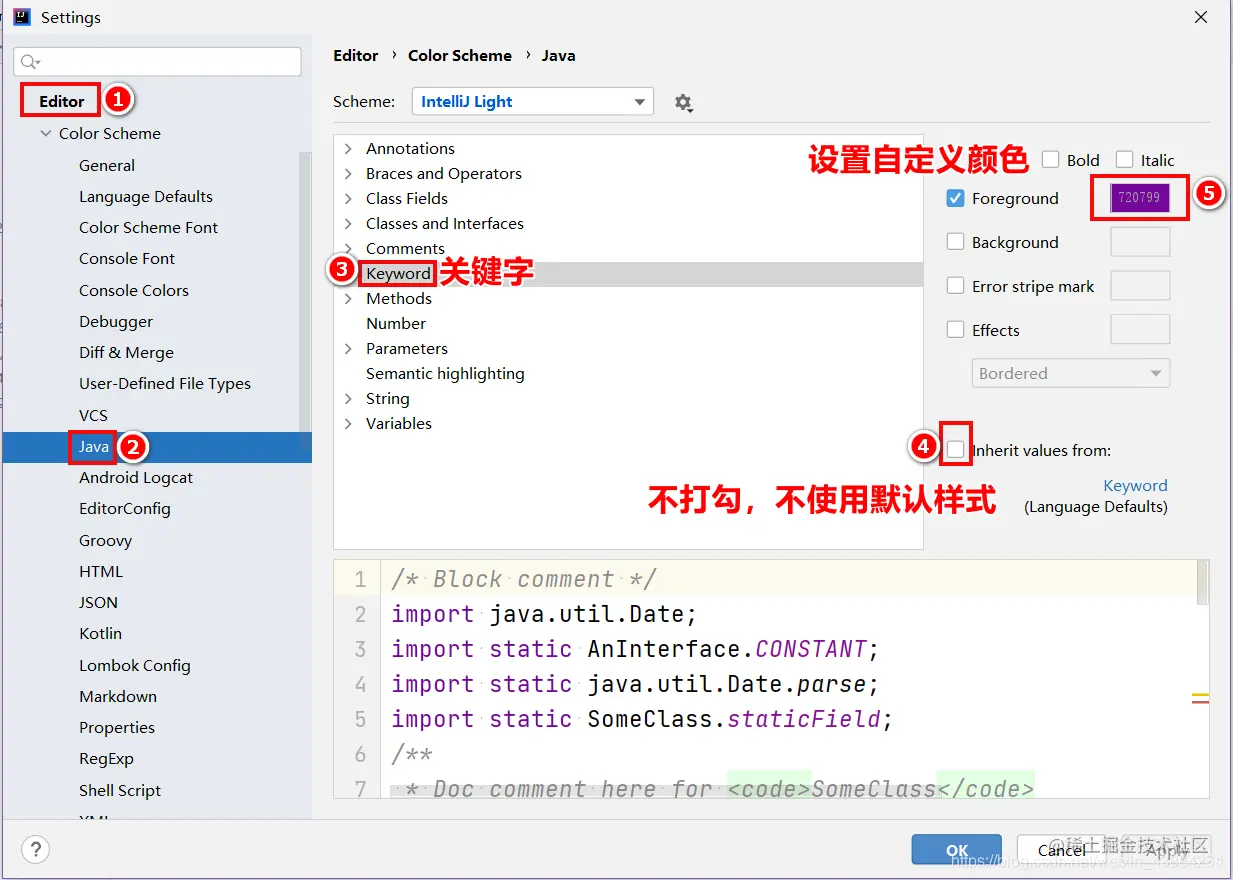Select General under Color Scheme
This screenshot has height=880, width=1233.
click(107, 165)
